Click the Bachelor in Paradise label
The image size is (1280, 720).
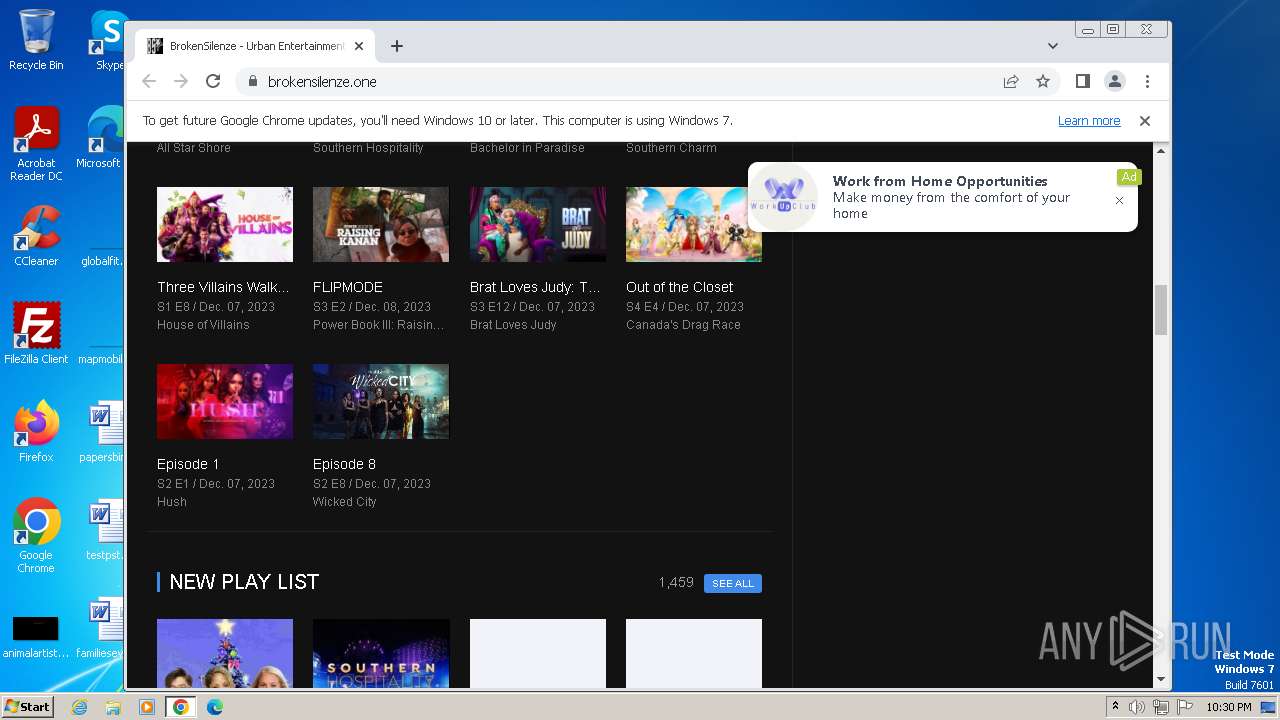tap(527, 148)
